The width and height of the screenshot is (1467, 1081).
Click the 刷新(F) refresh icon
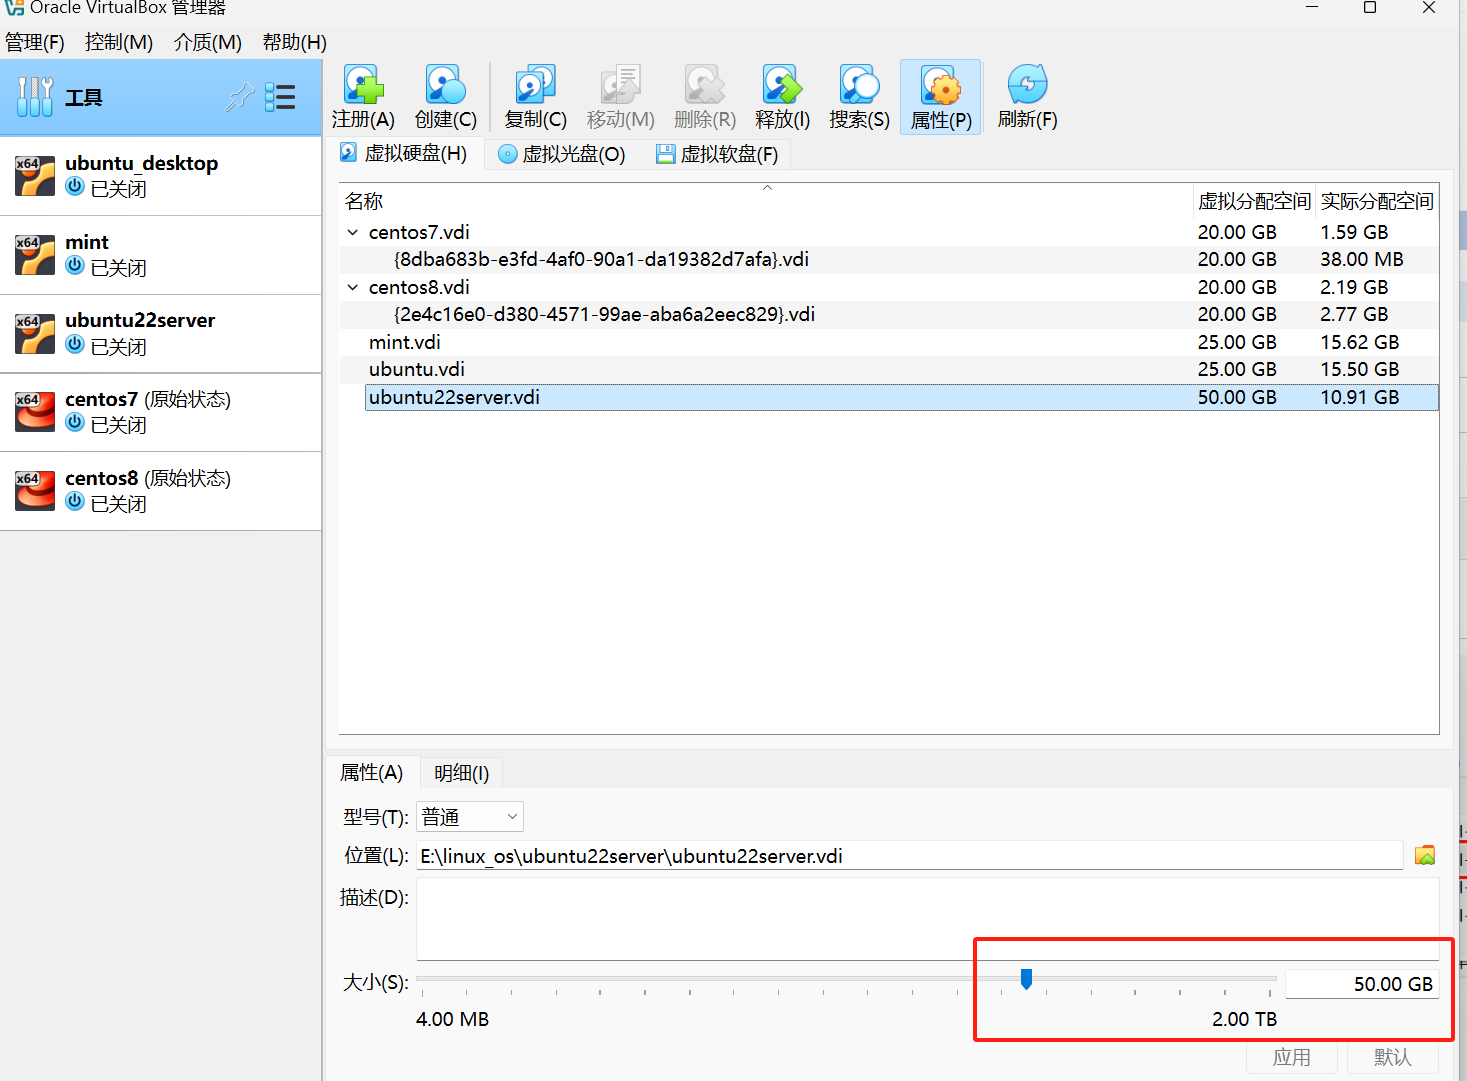pyautogui.click(x=1027, y=85)
